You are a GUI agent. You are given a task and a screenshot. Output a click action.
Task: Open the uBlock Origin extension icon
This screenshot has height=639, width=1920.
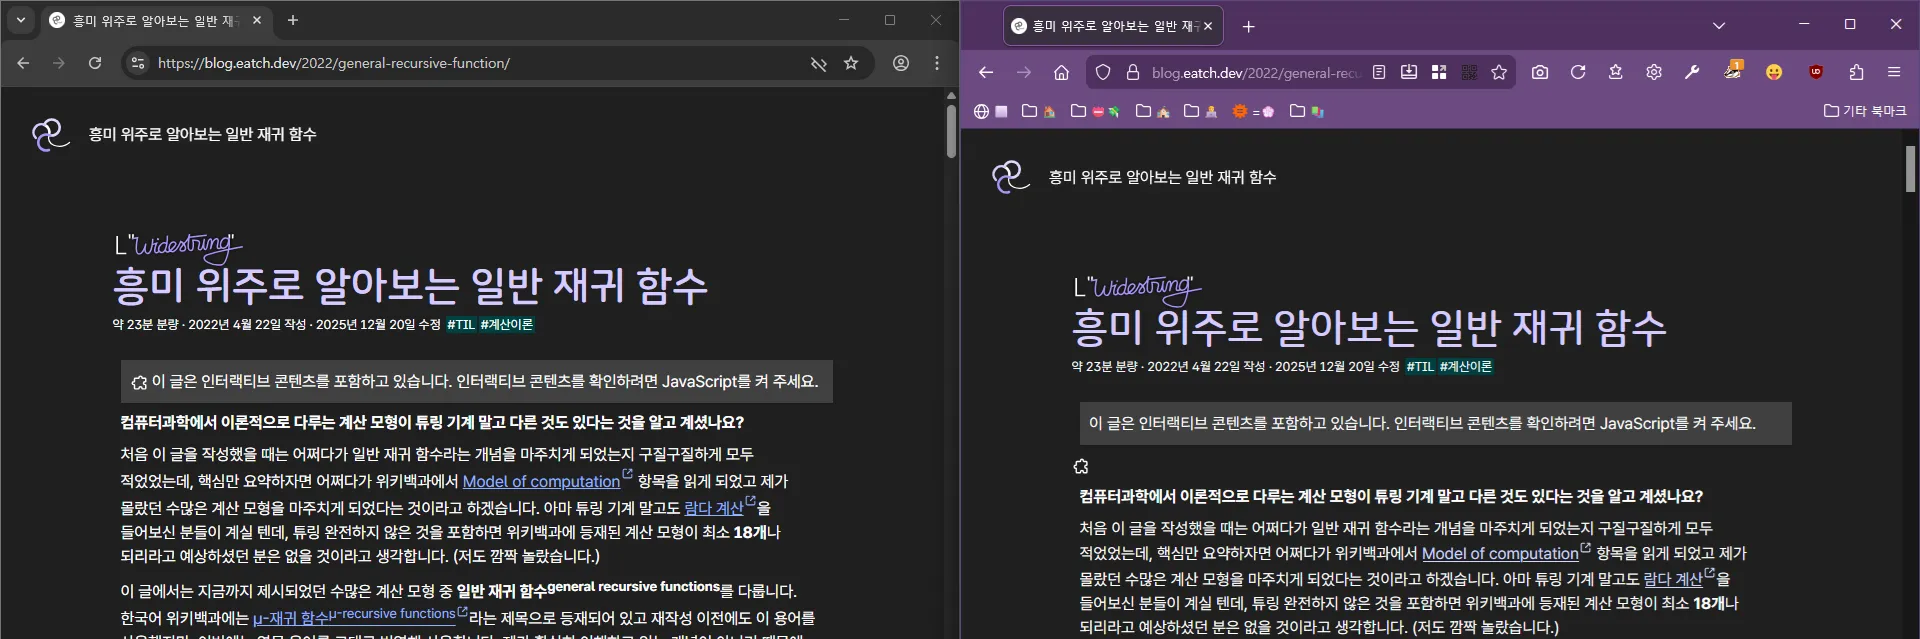click(x=1816, y=72)
